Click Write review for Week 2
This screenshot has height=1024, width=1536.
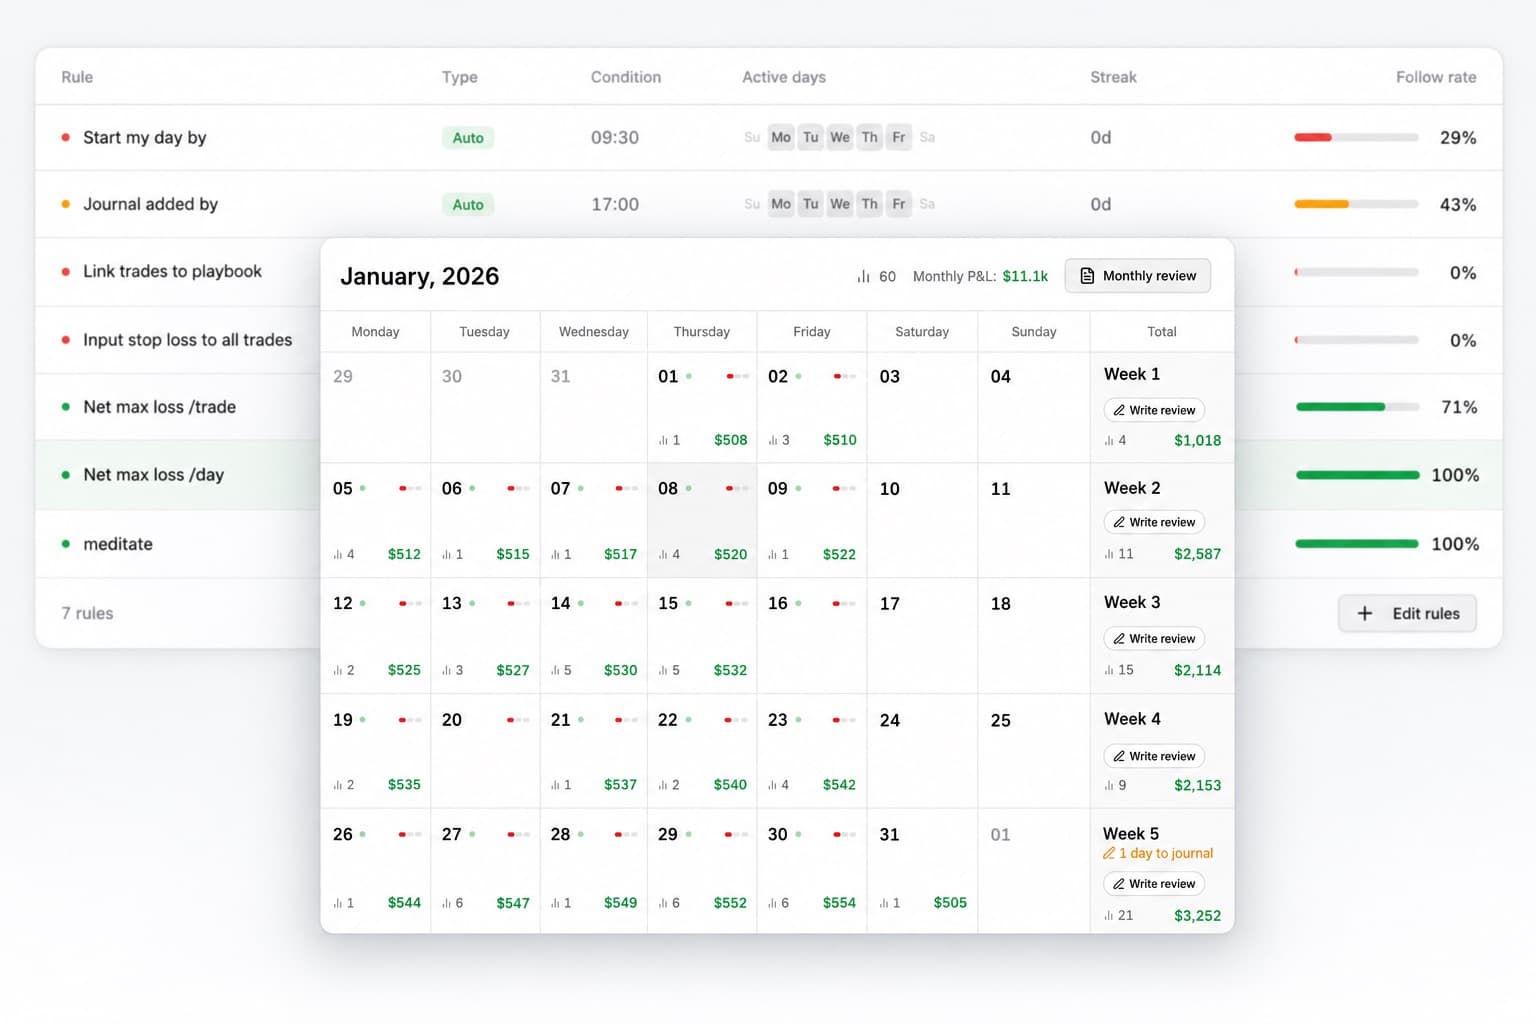1154,522
